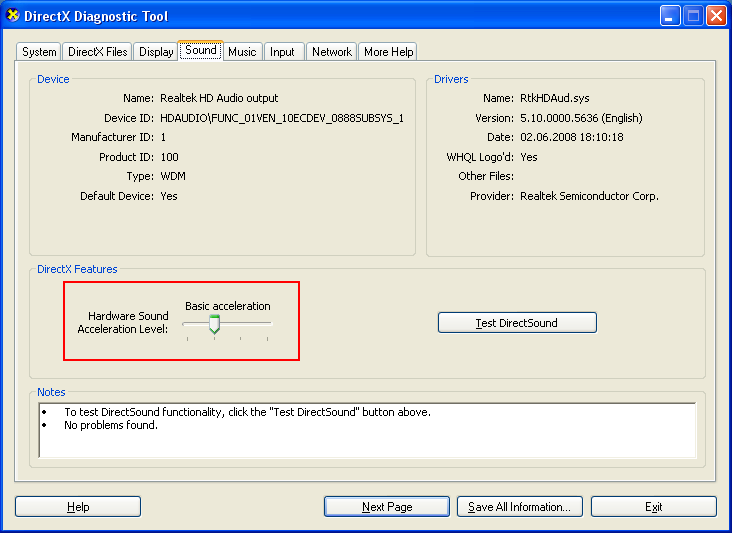This screenshot has height=533, width=732.
Task: Click Save All Information button
Action: coord(520,506)
